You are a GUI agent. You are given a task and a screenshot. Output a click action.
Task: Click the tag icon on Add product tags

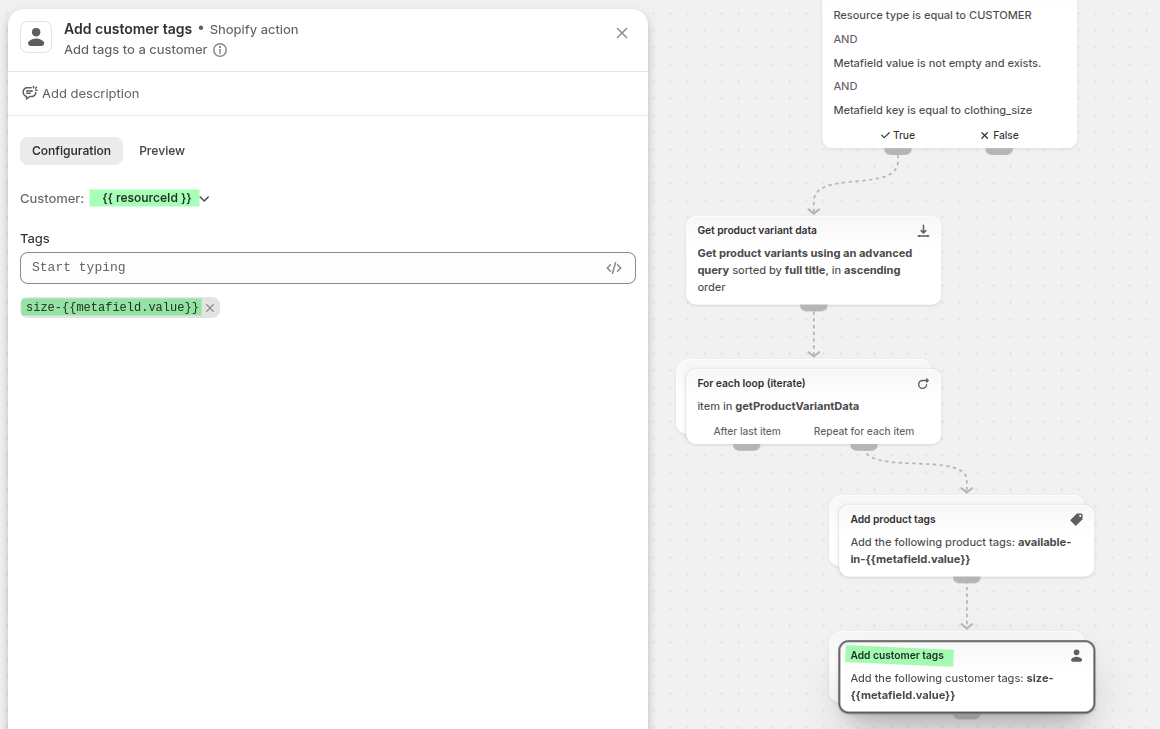click(x=1076, y=520)
